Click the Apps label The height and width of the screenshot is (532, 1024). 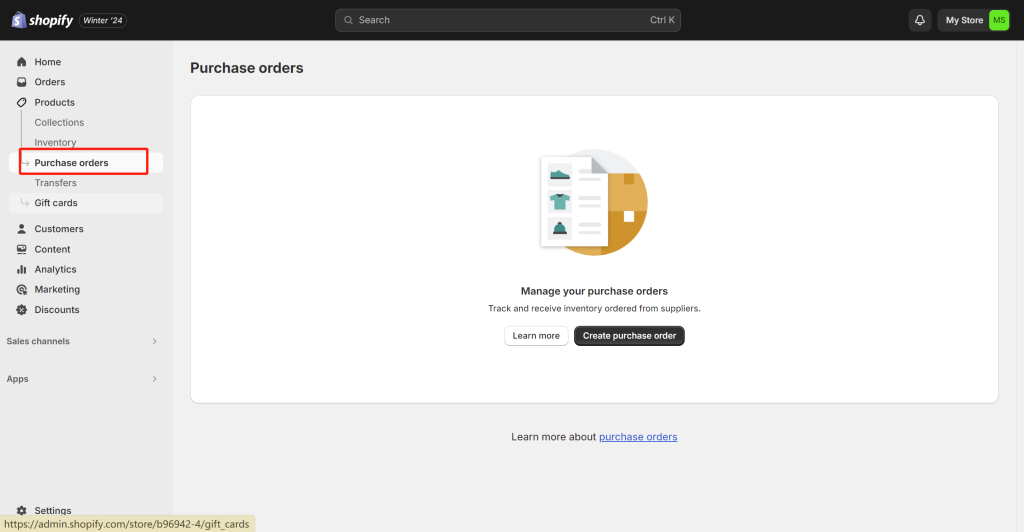point(18,379)
